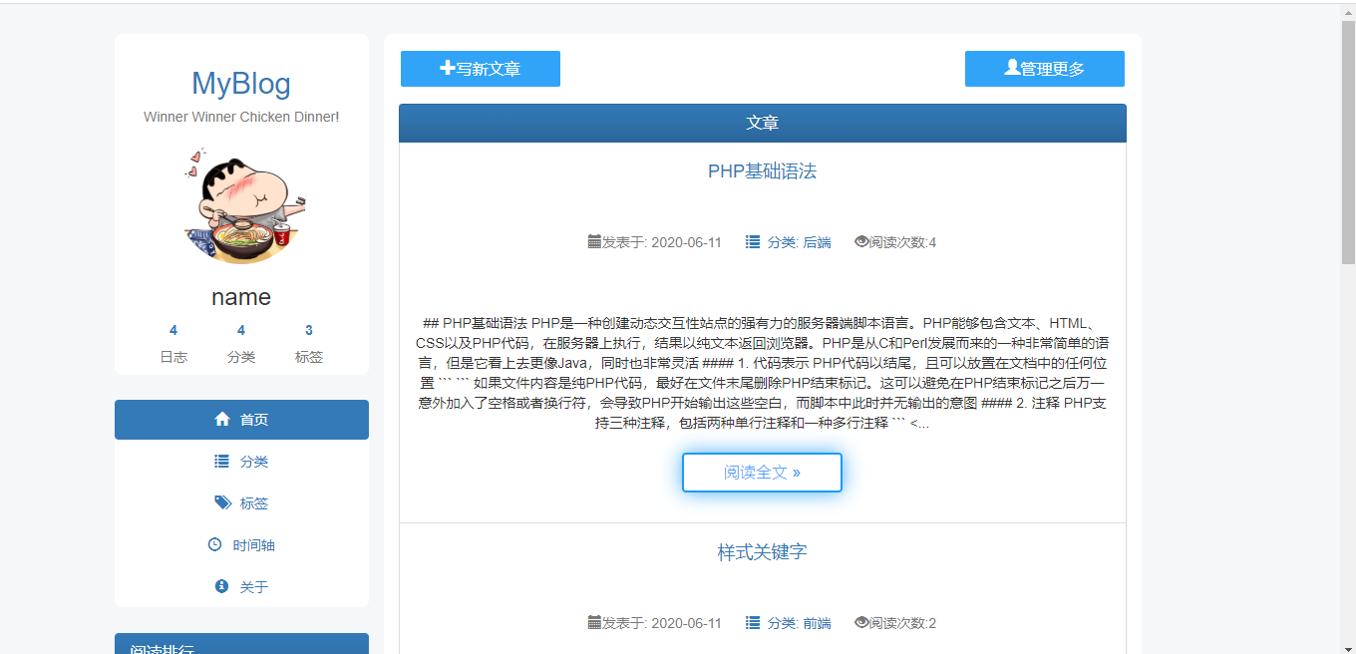
Task: Click calendar icon of PHP基础语法 post date
Action: (x=594, y=241)
